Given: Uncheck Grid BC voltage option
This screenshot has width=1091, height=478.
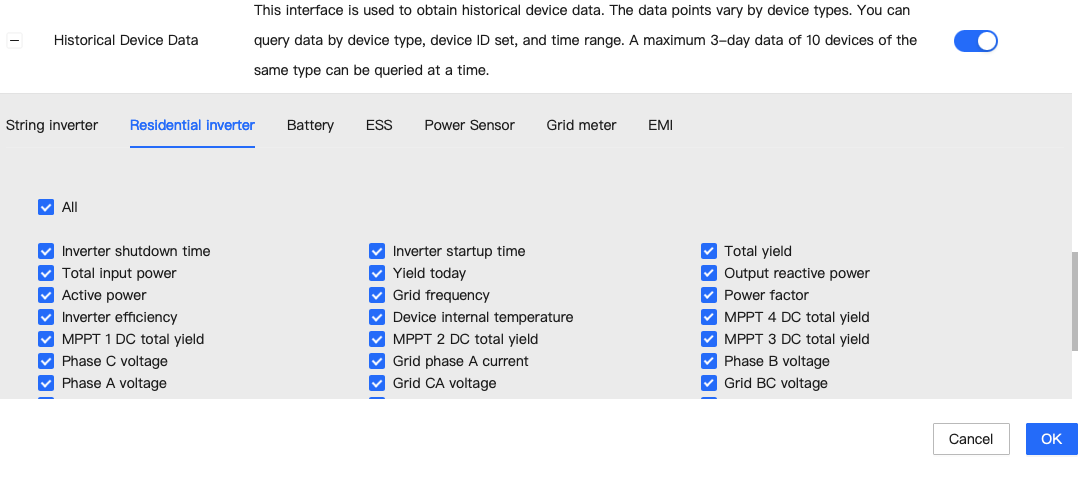Looking at the screenshot, I should tap(709, 383).
